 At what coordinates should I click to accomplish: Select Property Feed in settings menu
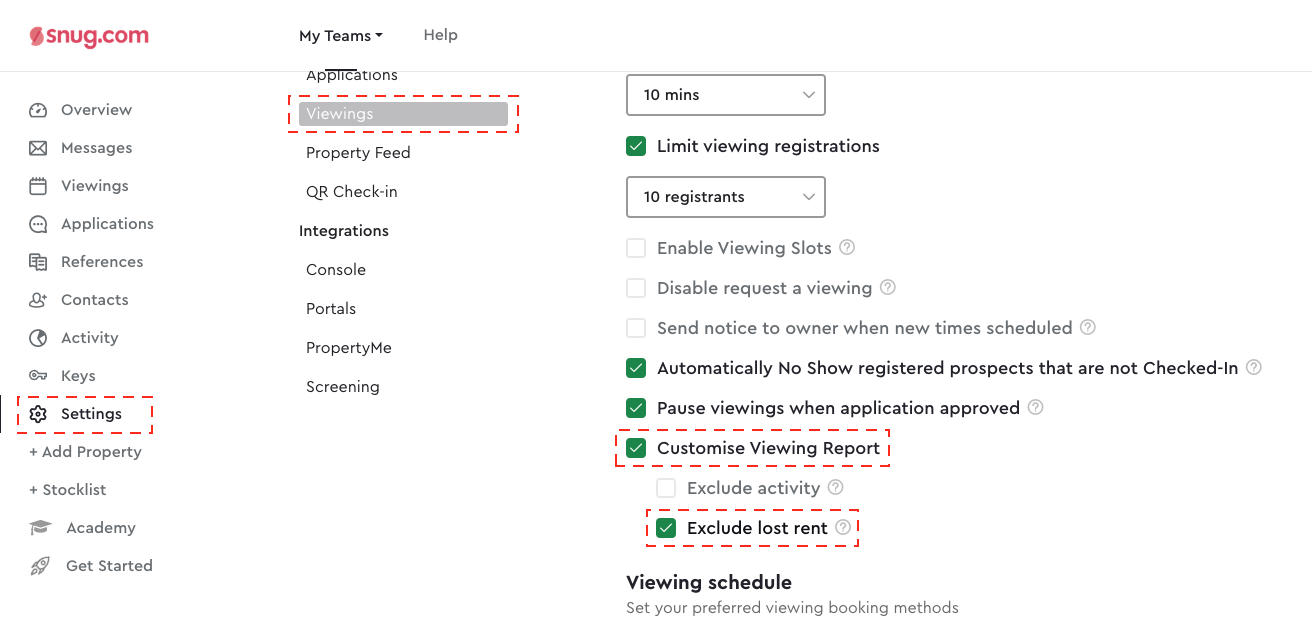358,153
